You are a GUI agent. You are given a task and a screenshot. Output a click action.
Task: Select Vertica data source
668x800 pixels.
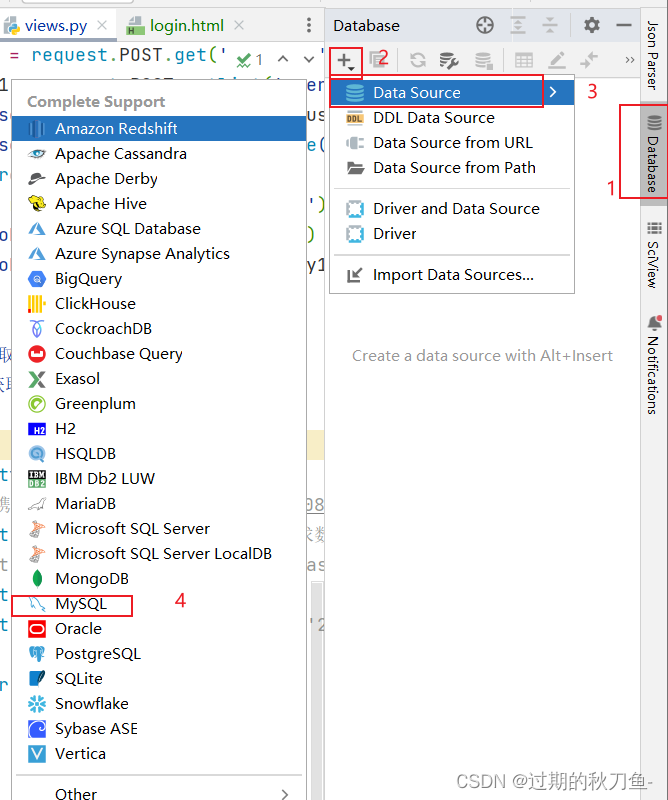click(159, 754)
